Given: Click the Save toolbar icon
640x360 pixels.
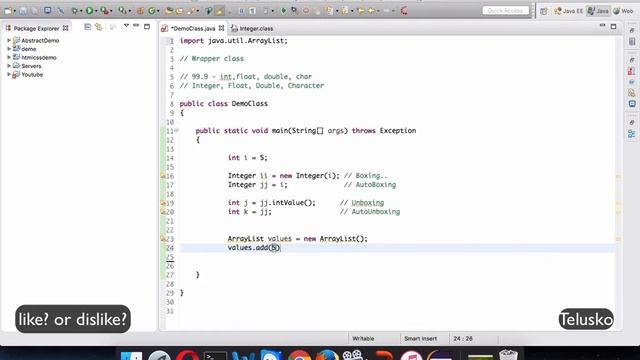Looking at the screenshot, I should [x=23, y=11].
